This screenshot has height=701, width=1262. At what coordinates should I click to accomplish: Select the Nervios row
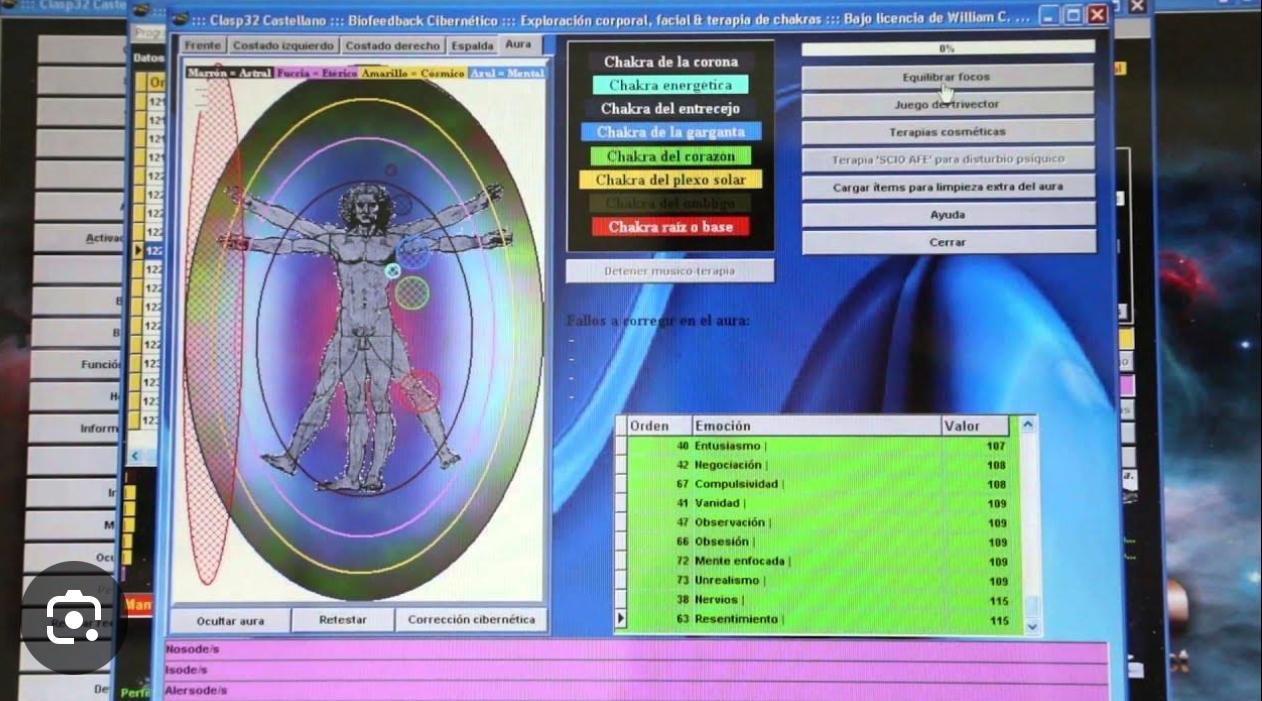(819, 600)
